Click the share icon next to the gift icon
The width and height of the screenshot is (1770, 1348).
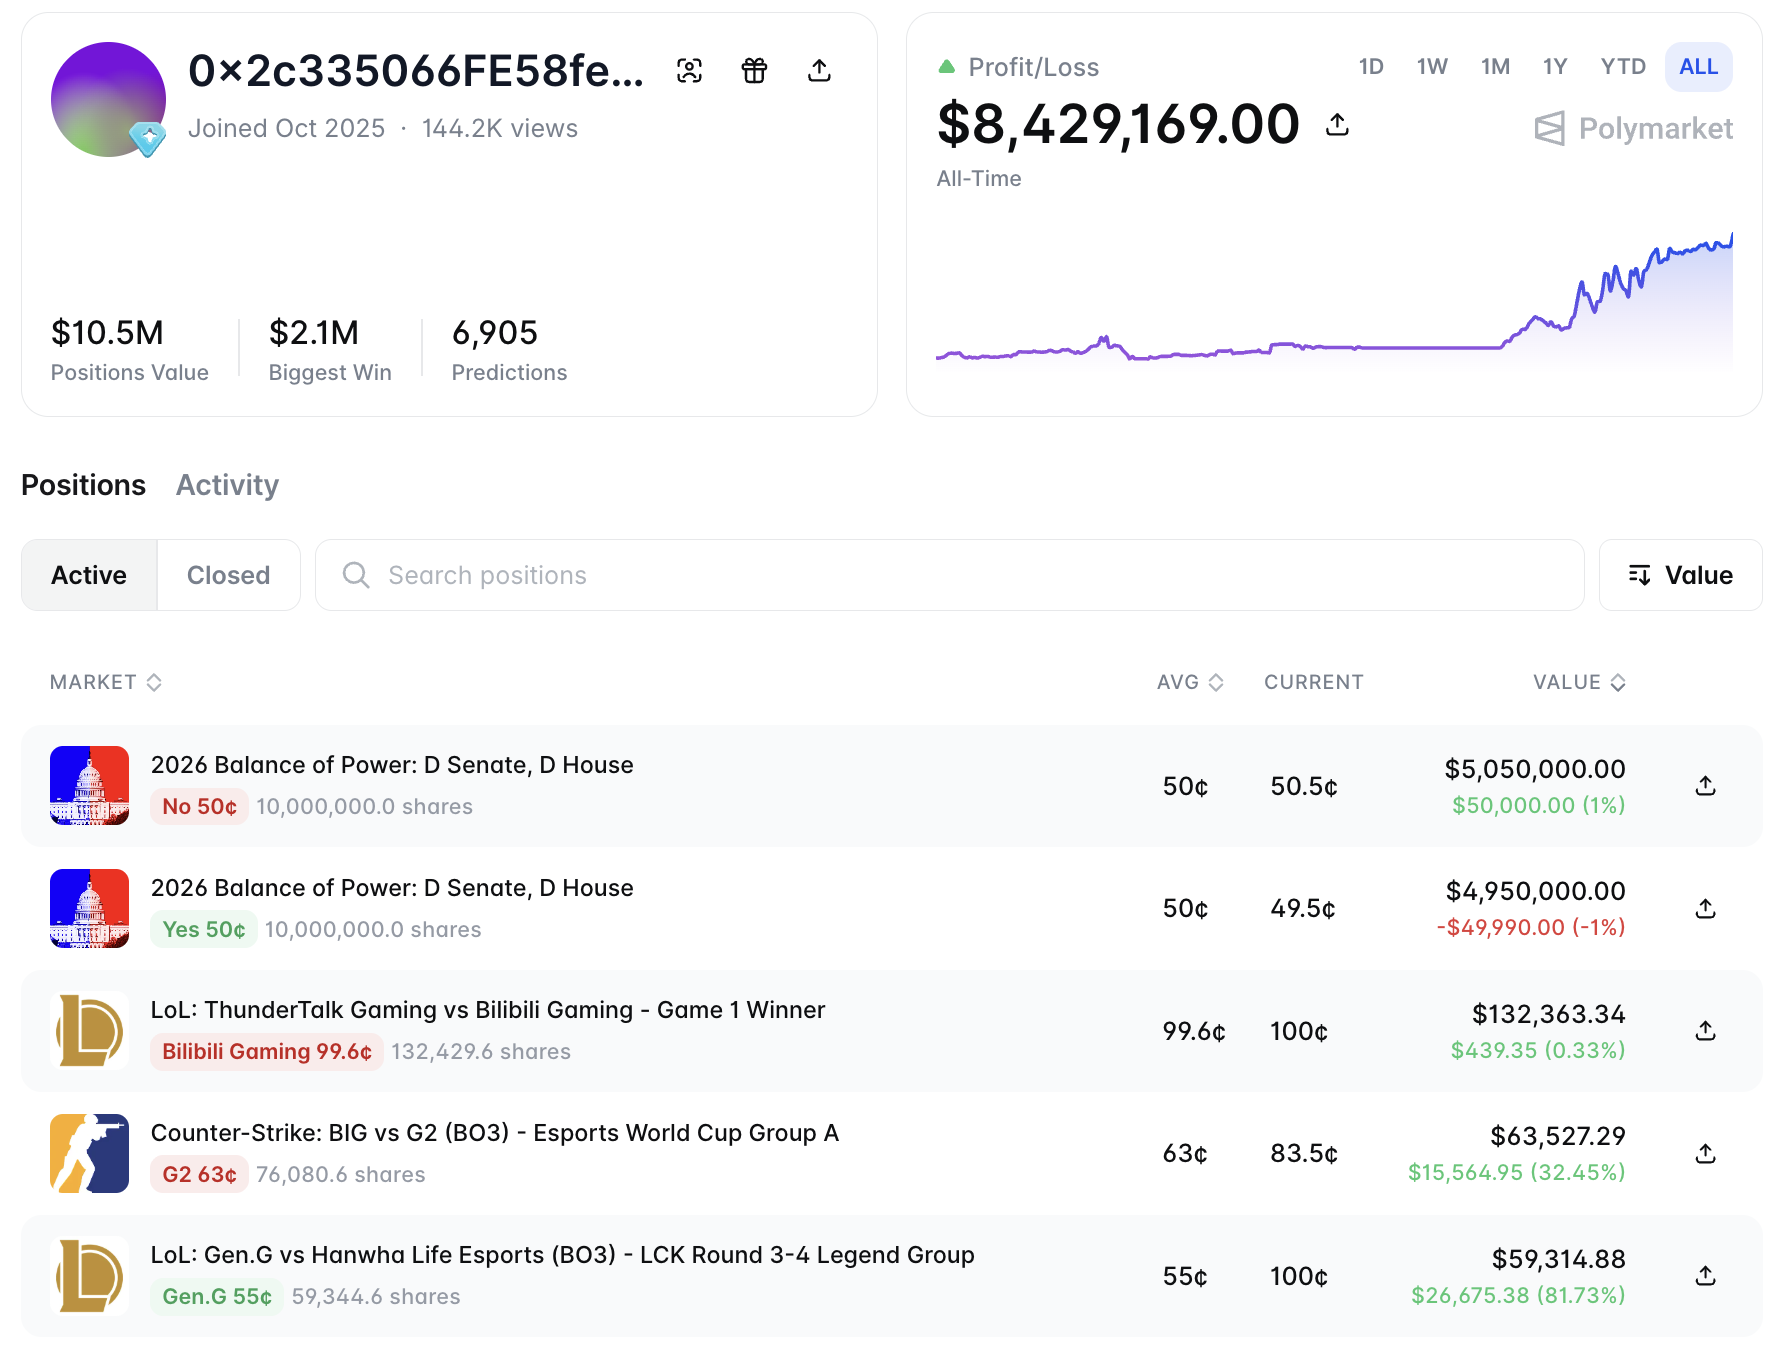pos(819,70)
